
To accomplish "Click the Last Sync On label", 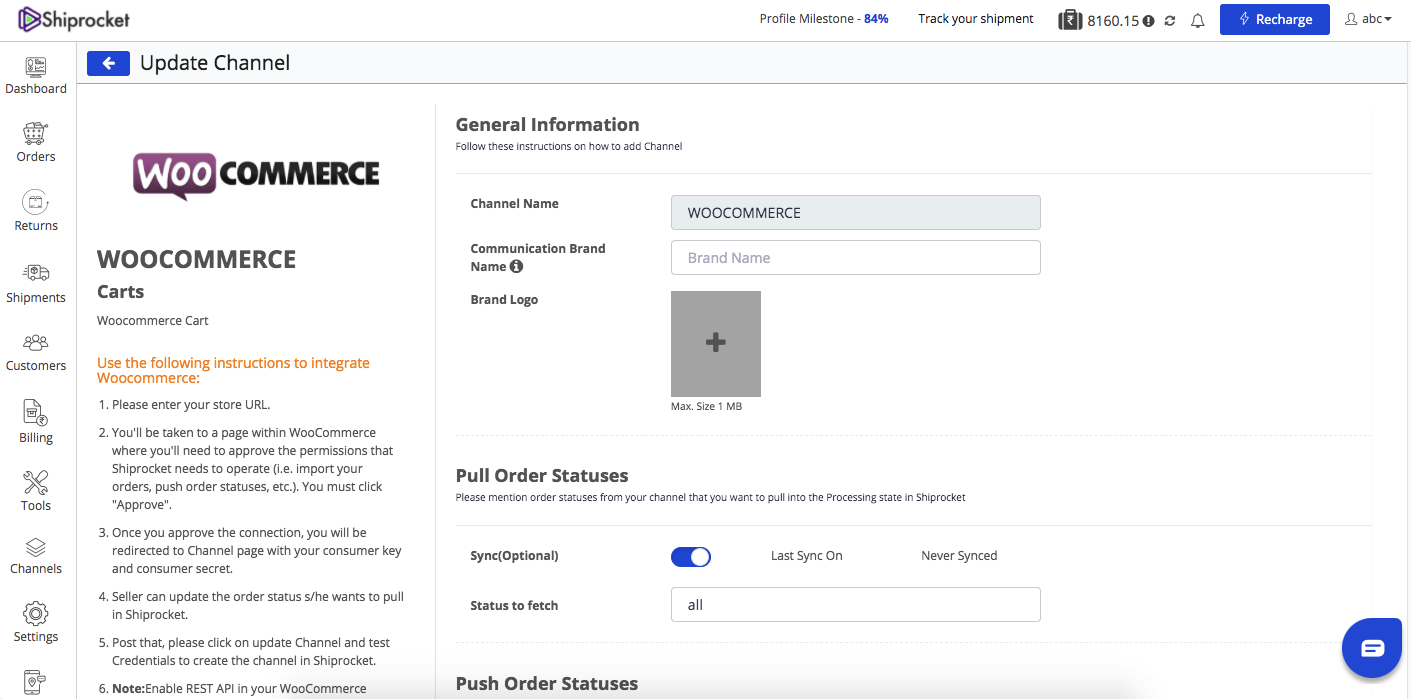I will tap(807, 556).
